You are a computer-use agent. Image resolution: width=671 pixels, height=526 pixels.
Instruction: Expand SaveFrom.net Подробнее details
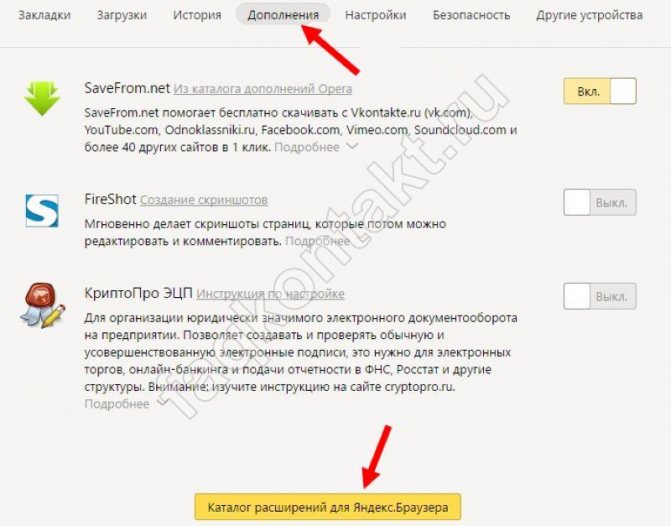pyautogui.click(x=316, y=147)
